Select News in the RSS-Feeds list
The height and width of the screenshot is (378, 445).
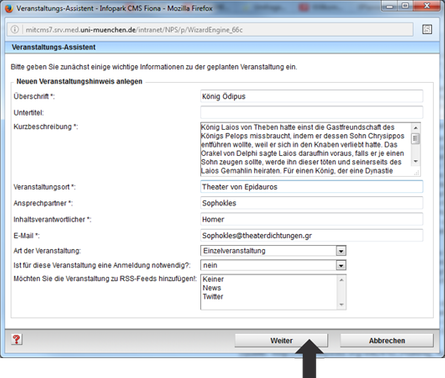(x=212, y=288)
